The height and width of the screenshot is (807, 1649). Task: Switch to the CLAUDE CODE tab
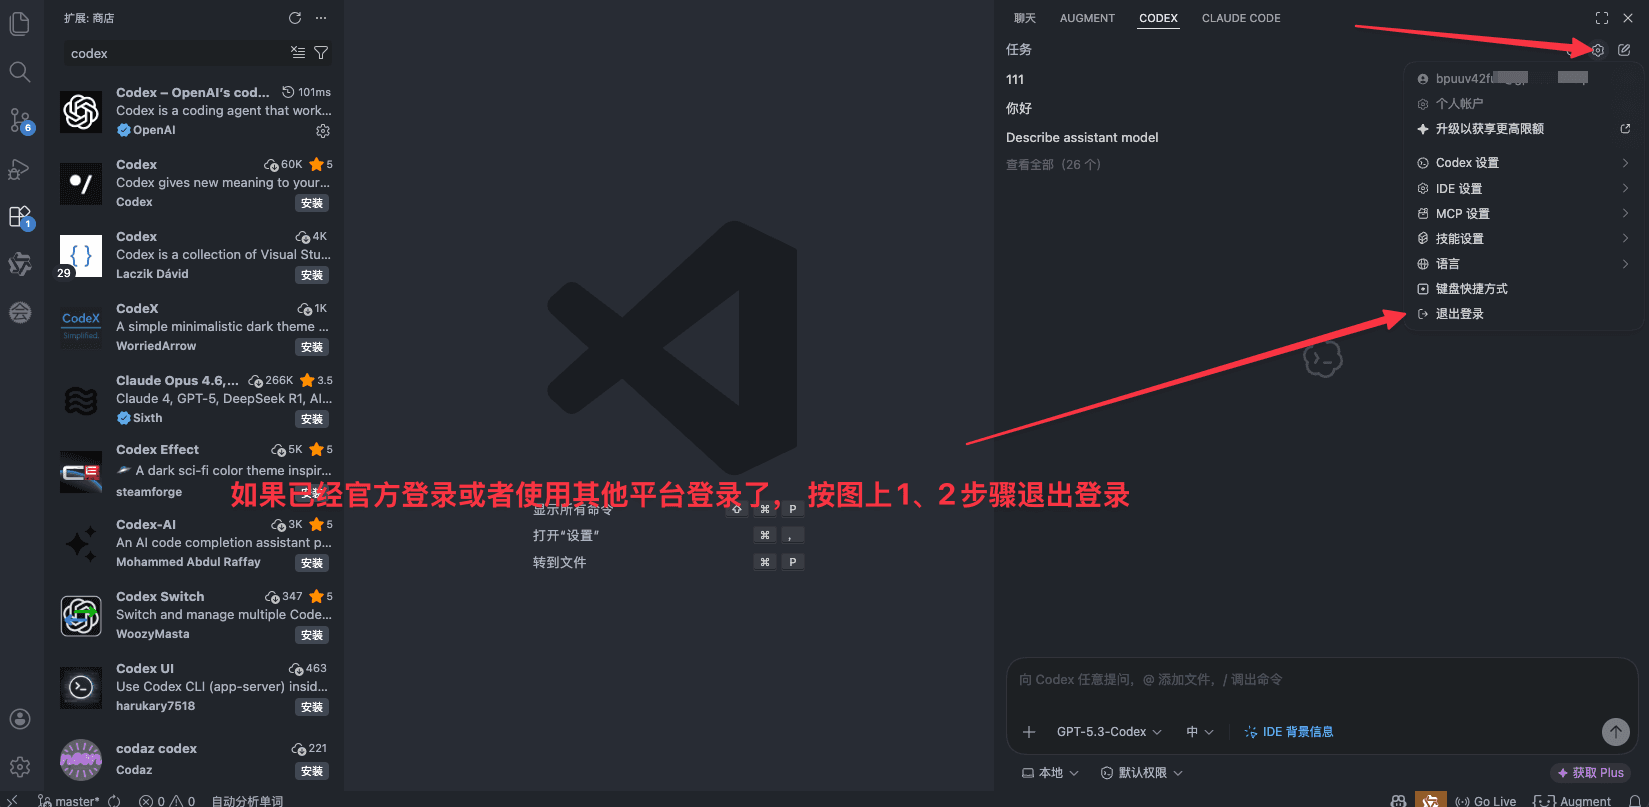coord(1241,18)
